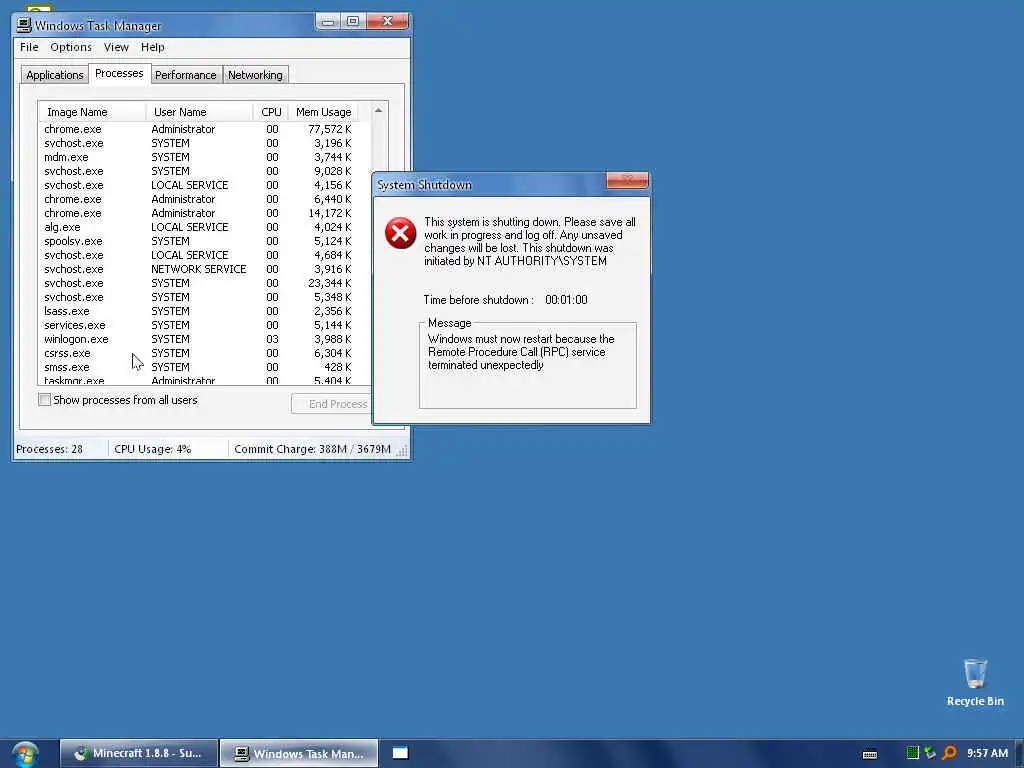
Task: Switch to the Applications tab
Action: click(55, 75)
